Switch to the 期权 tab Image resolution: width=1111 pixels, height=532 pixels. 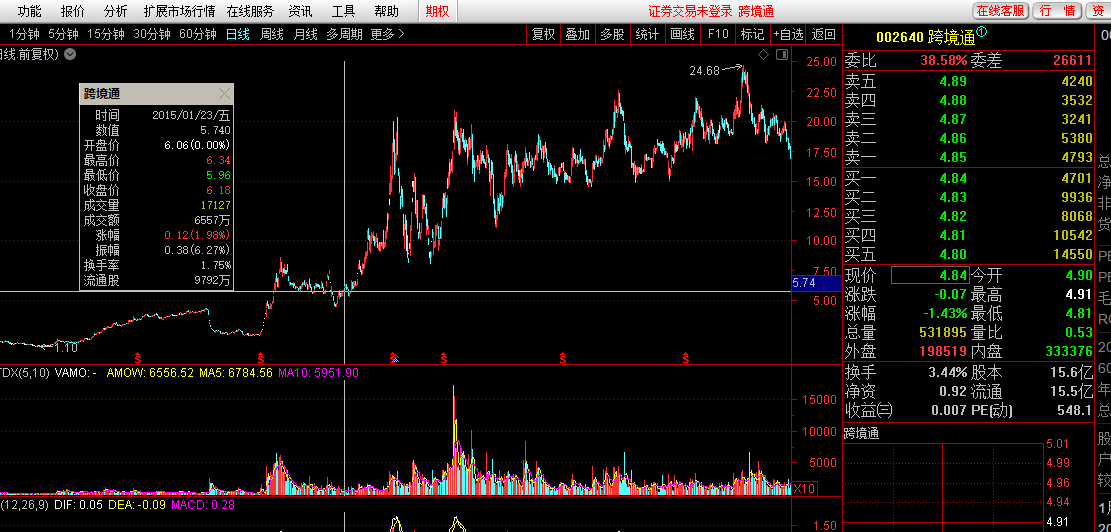[437, 11]
